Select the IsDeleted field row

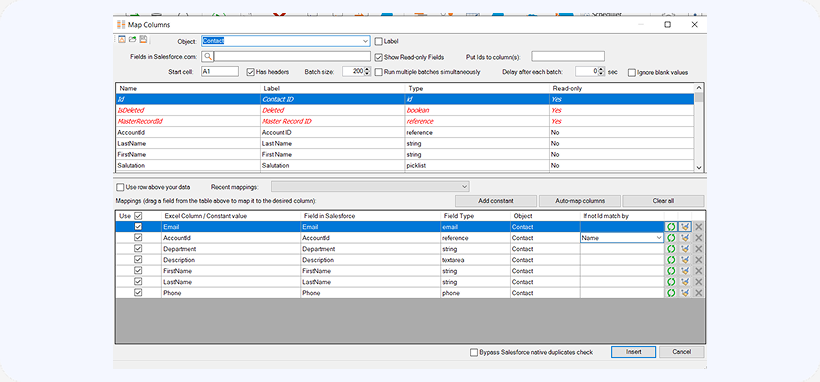click(x=405, y=110)
